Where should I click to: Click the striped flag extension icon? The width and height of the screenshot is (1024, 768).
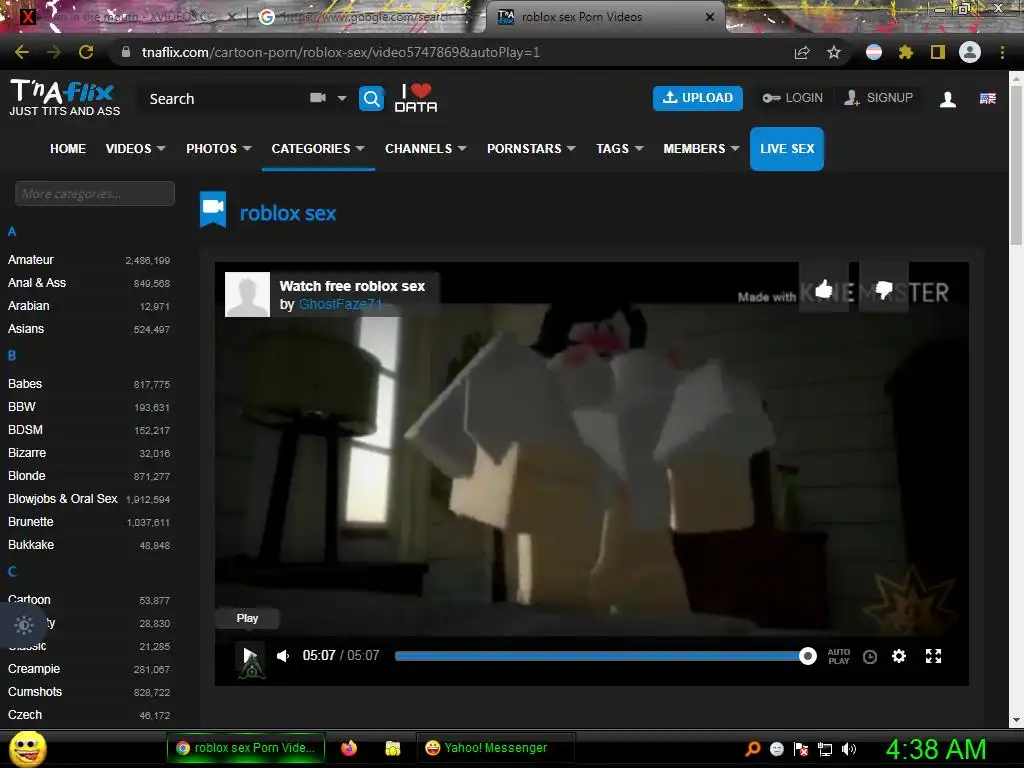(x=874, y=52)
